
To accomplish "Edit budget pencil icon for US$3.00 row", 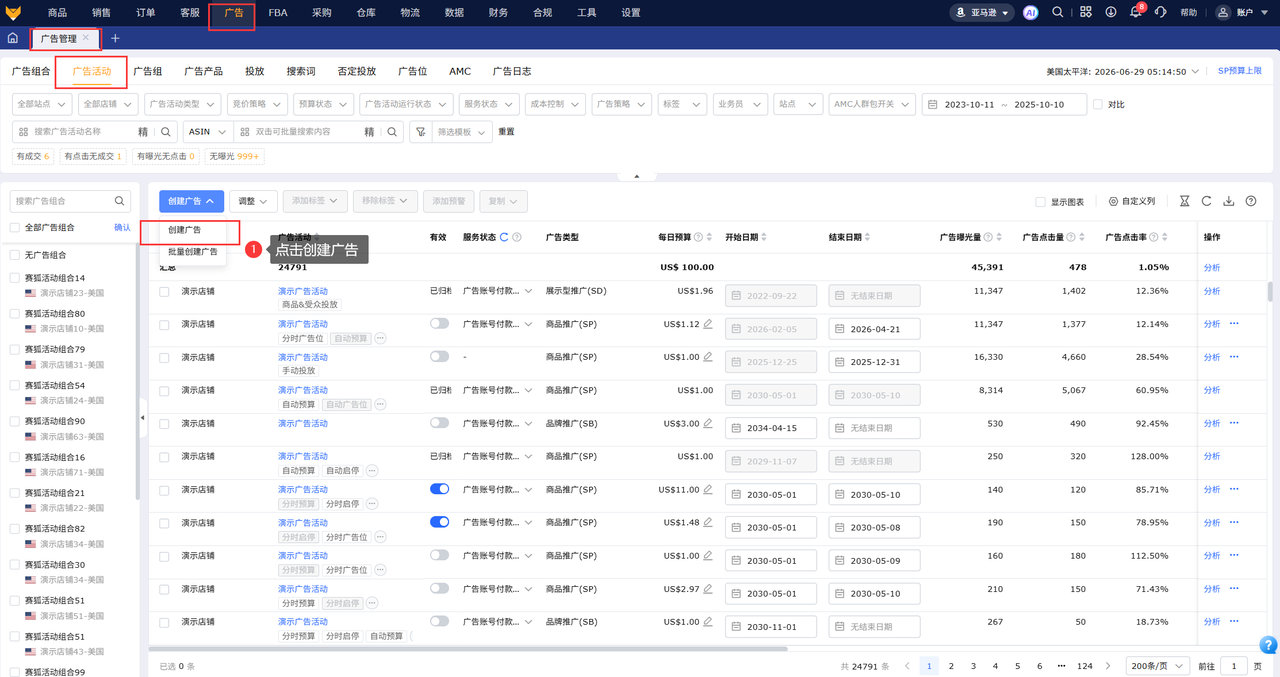I will (708, 423).
